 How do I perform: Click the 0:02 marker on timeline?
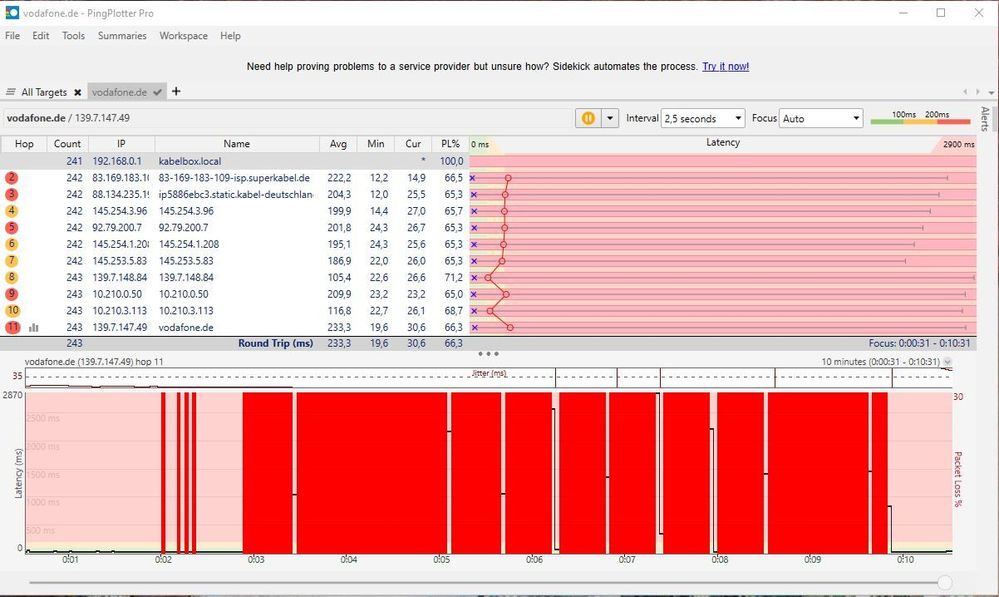(x=163, y=559)
